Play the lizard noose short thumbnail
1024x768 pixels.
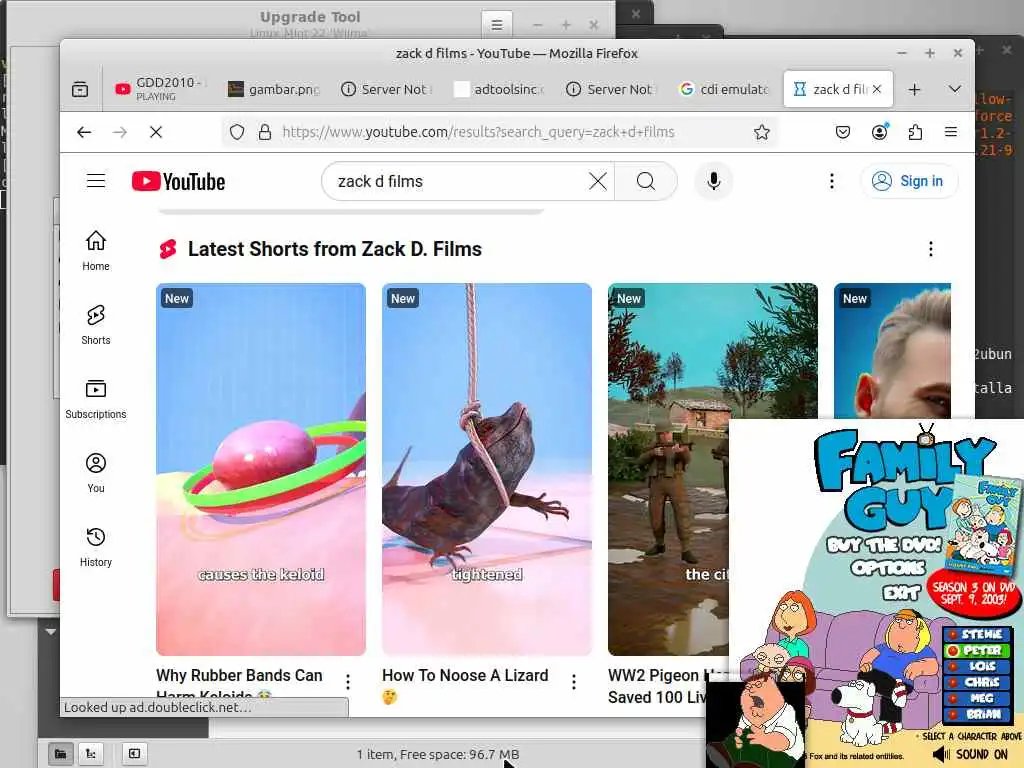pyautogui.click(x=487, y=469)
